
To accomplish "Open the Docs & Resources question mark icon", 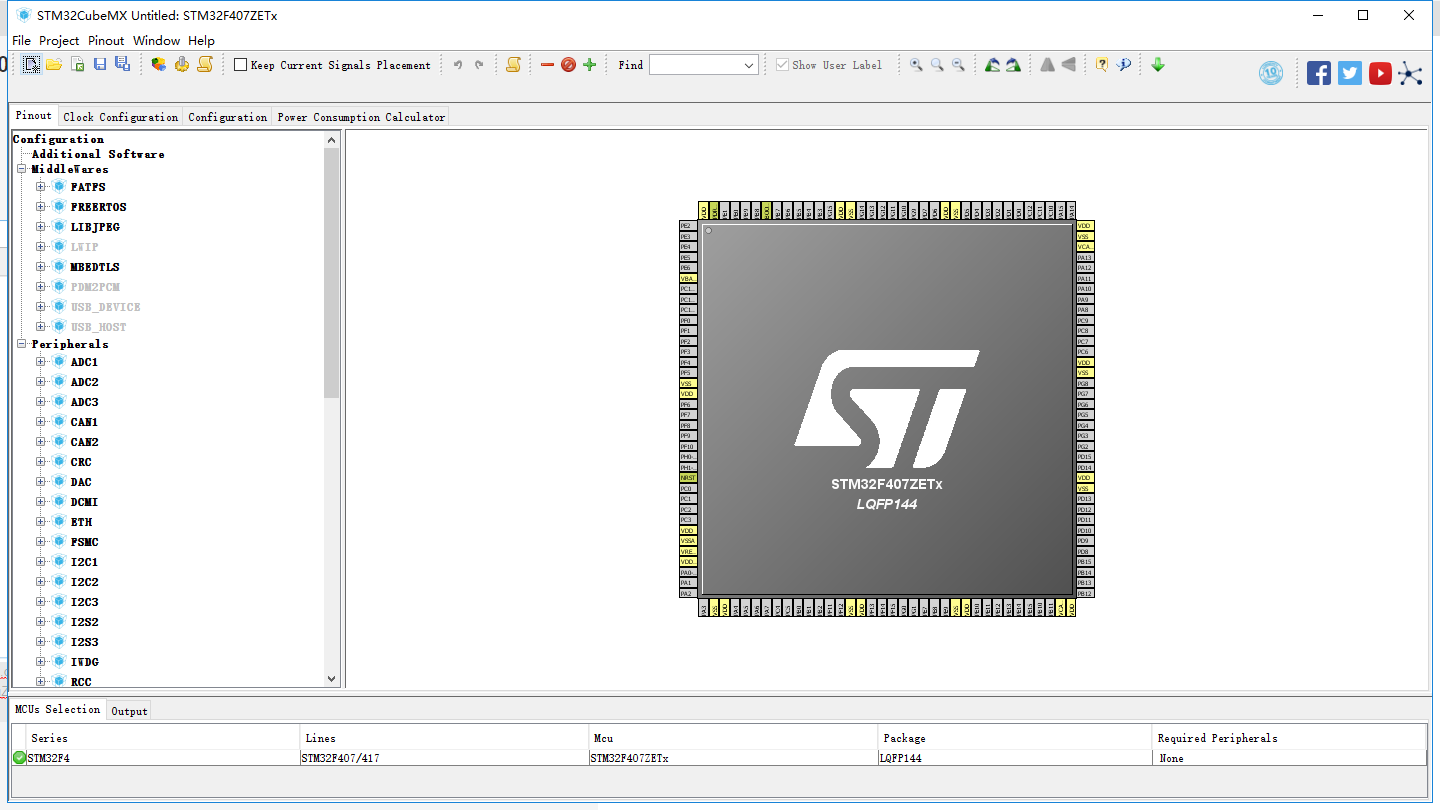I will click(x=1100, y=64).
